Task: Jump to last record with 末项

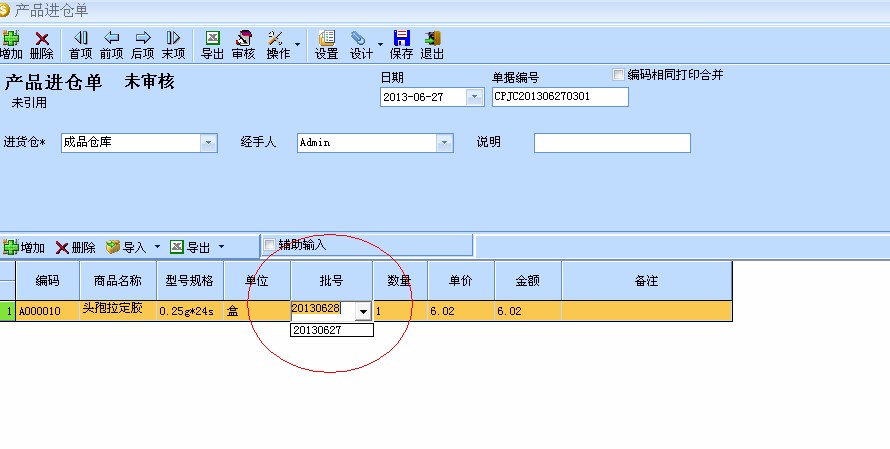Action: pos(173,45)
